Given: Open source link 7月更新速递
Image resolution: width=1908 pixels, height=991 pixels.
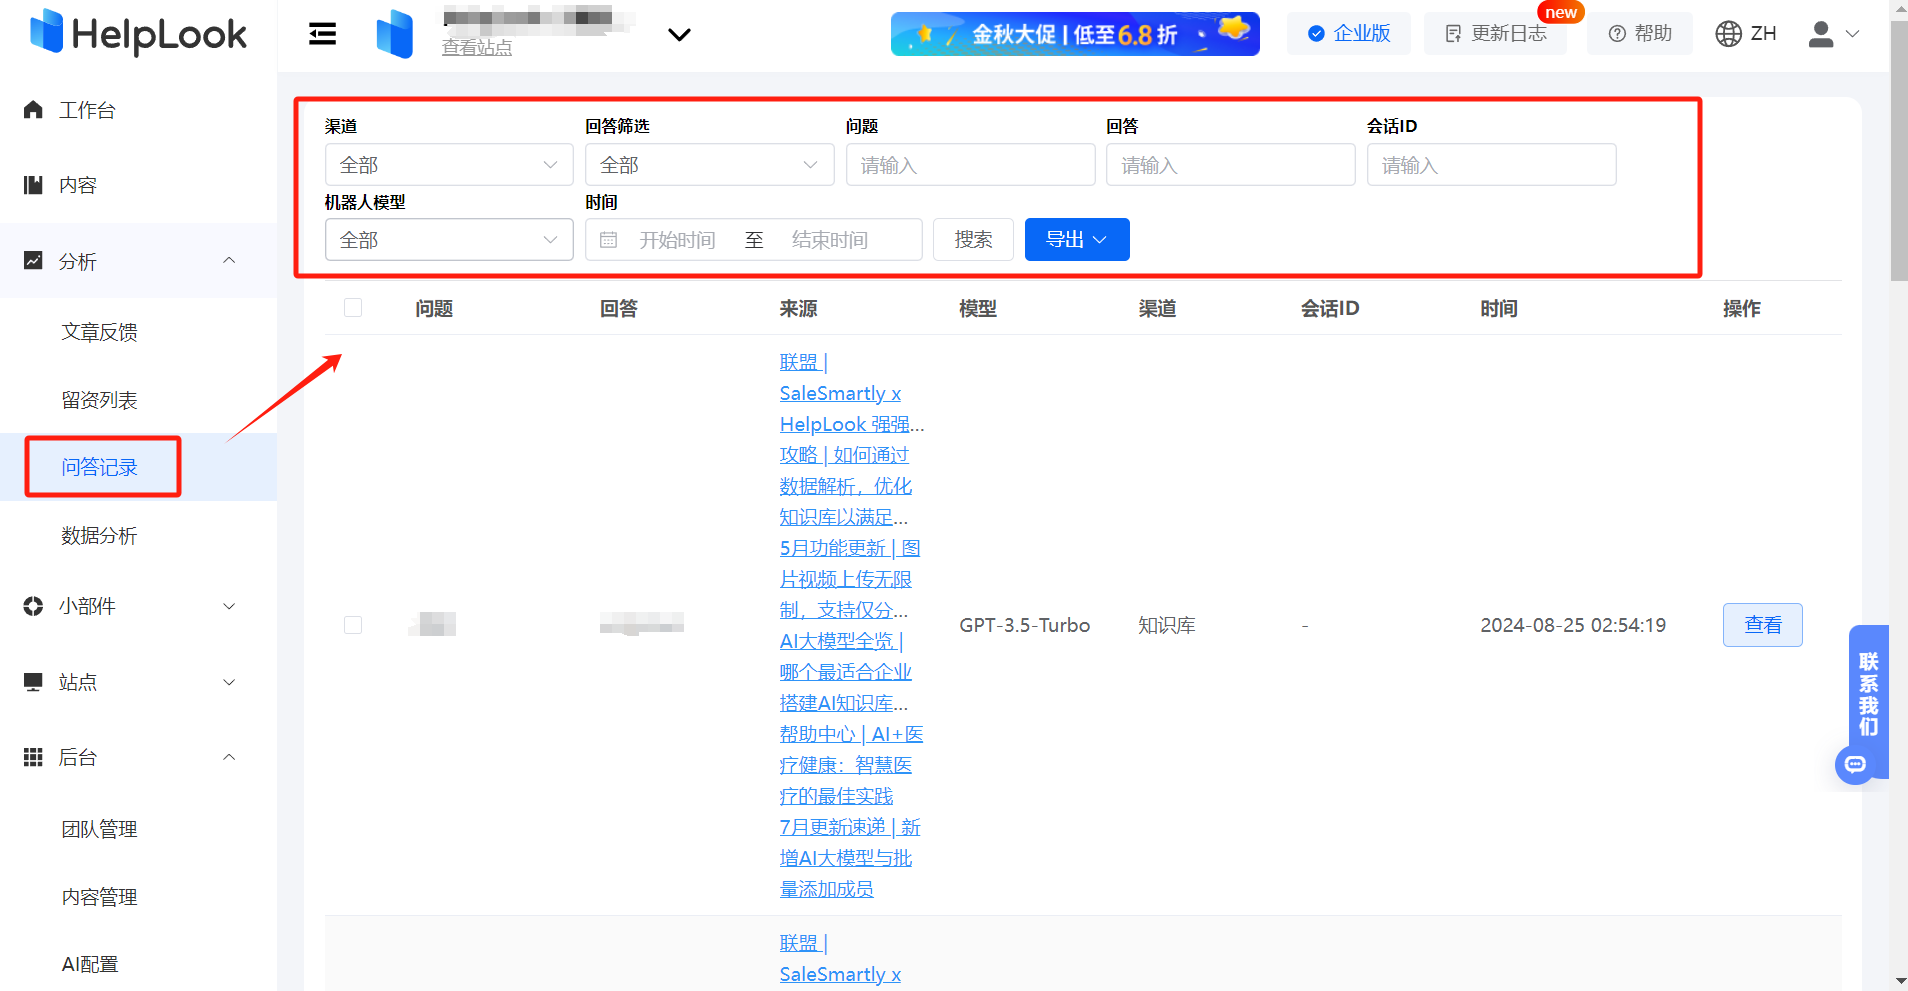Looking at the screenshot, I should coord(850,858).
